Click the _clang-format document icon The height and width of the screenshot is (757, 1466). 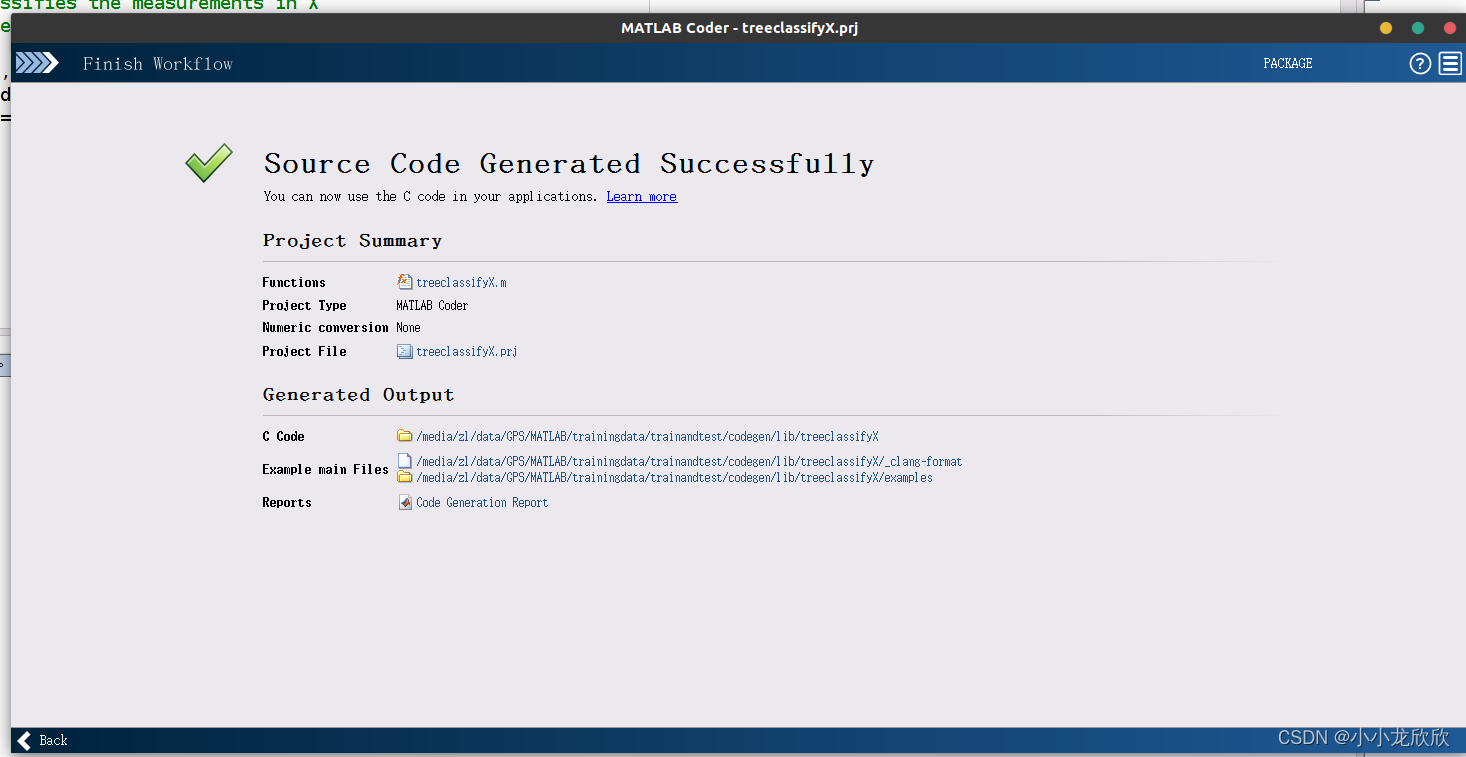click(405, 461)
